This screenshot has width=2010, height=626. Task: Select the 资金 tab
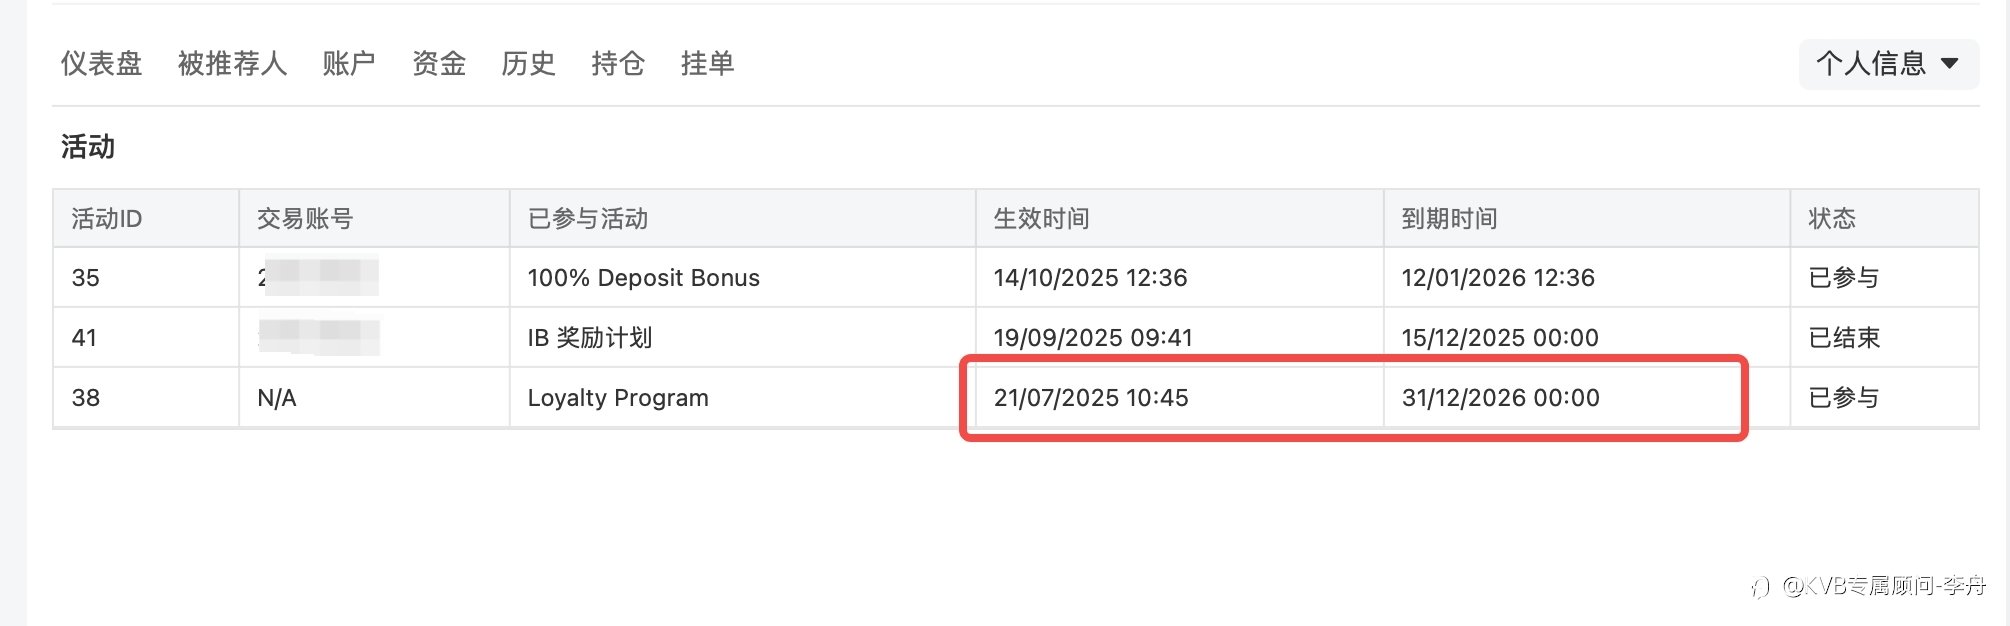pyautogui.click(x=439, y=64)
